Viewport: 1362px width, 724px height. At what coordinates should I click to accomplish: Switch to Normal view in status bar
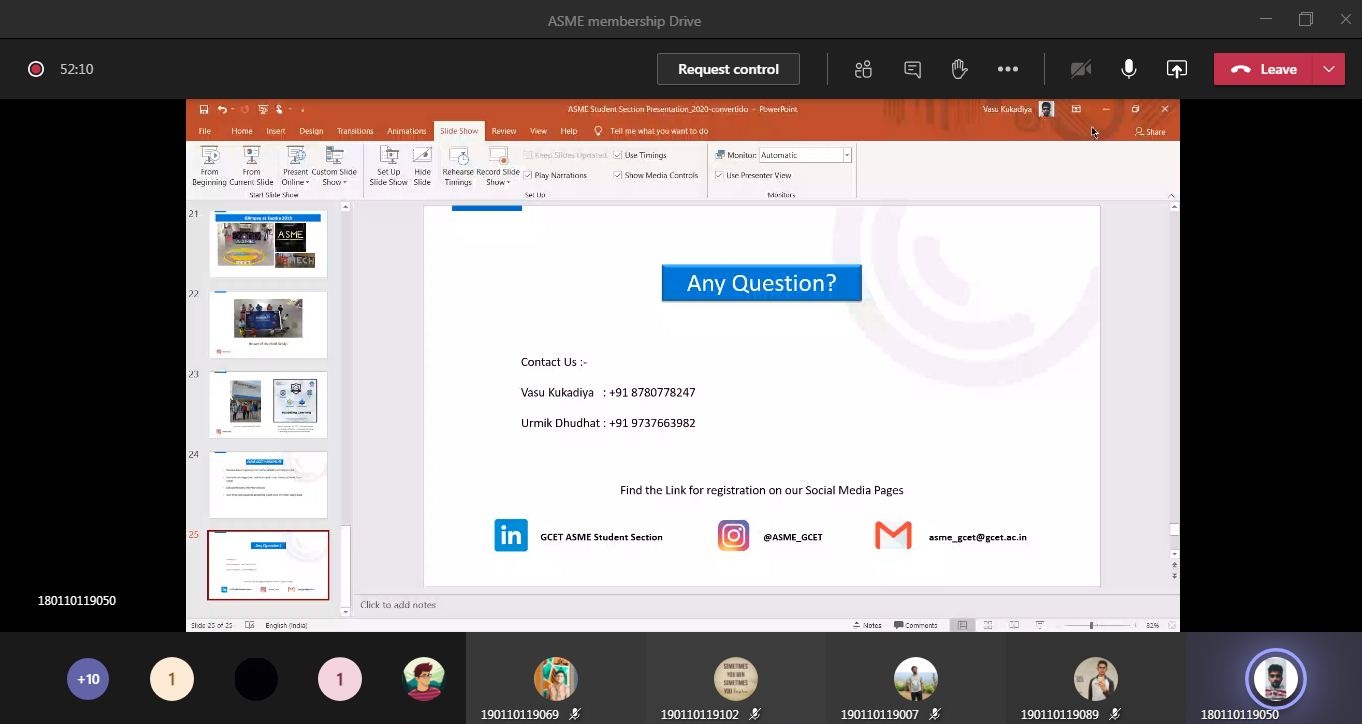[x=962, y=625]
